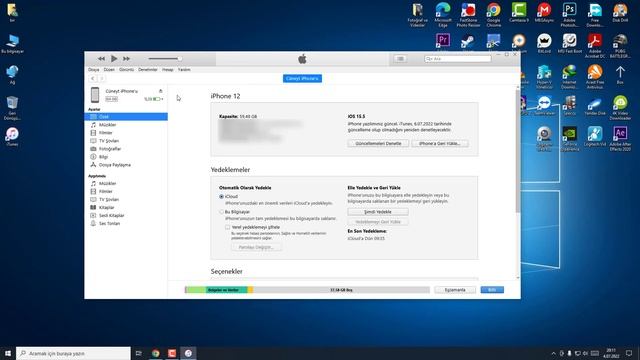This screenshot has width=640, height=360.
Task: Focus the iTunes search field
Action: 458,59
